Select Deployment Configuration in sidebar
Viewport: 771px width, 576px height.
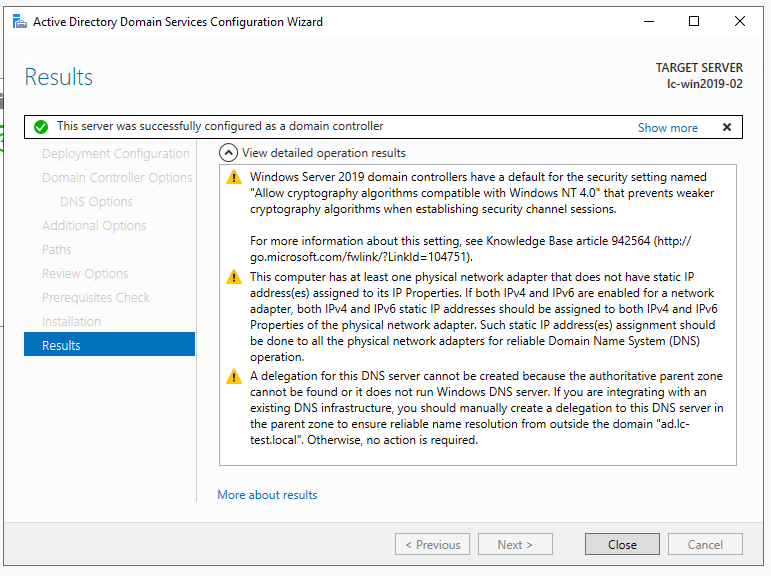(x=115, y=154)
